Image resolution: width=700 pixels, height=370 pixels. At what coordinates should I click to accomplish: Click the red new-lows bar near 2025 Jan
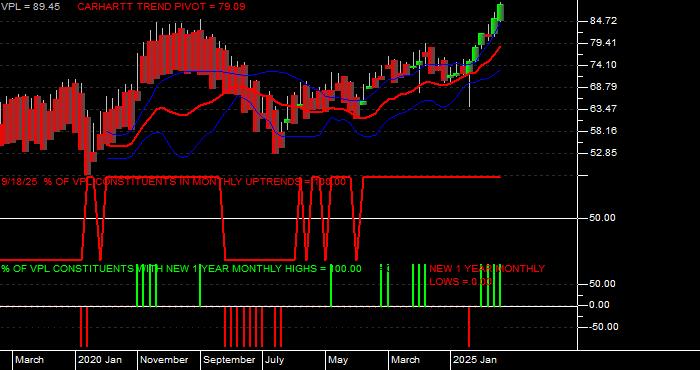click(x=469, y=327)
